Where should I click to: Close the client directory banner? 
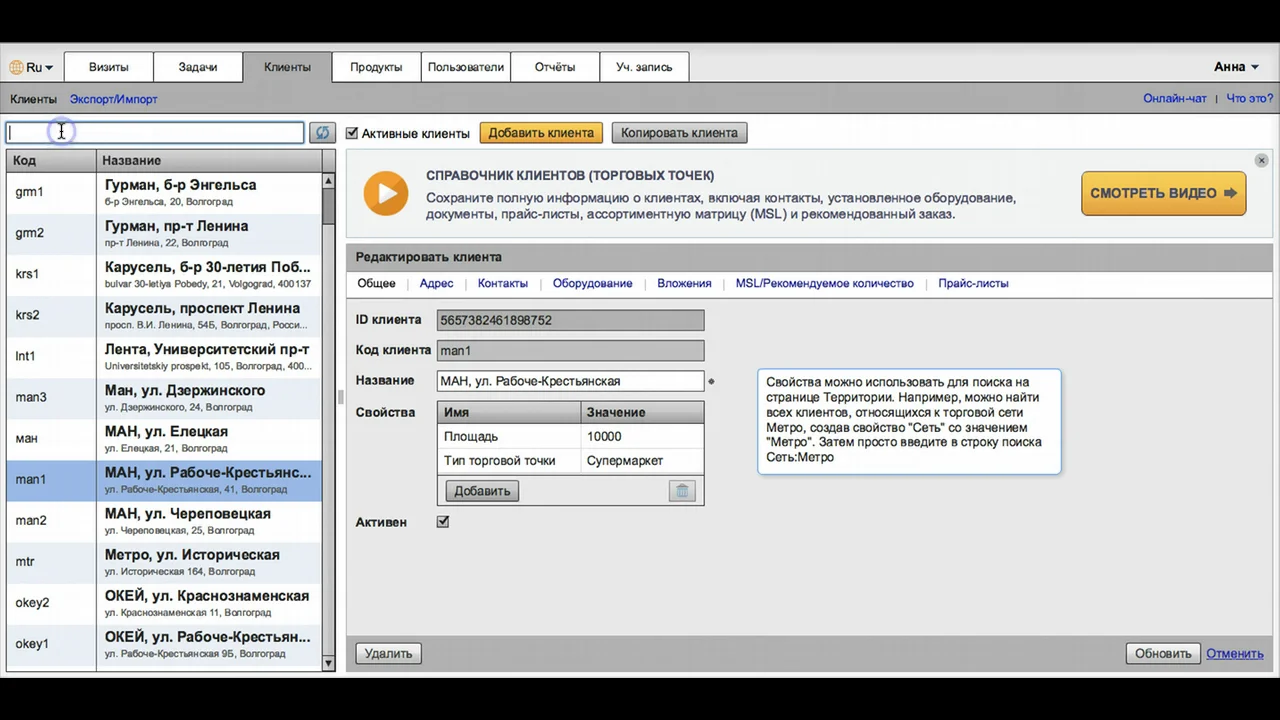coord(1261,161)
